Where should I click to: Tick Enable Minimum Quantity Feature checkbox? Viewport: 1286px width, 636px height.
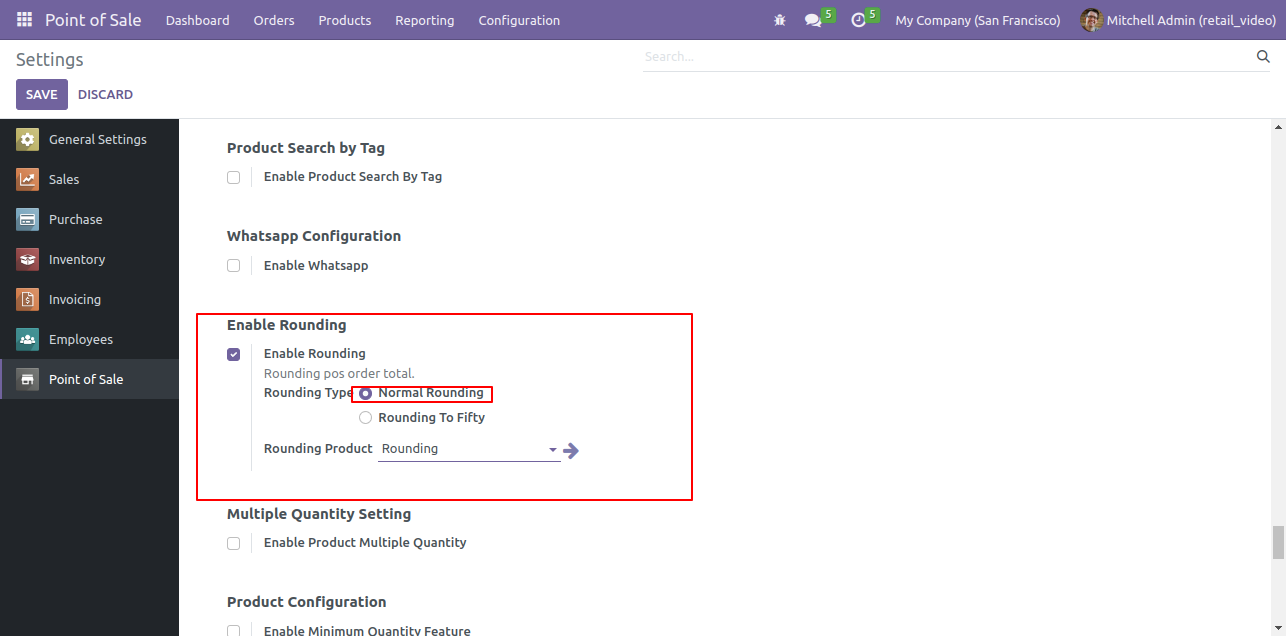(x=233, y=631)
